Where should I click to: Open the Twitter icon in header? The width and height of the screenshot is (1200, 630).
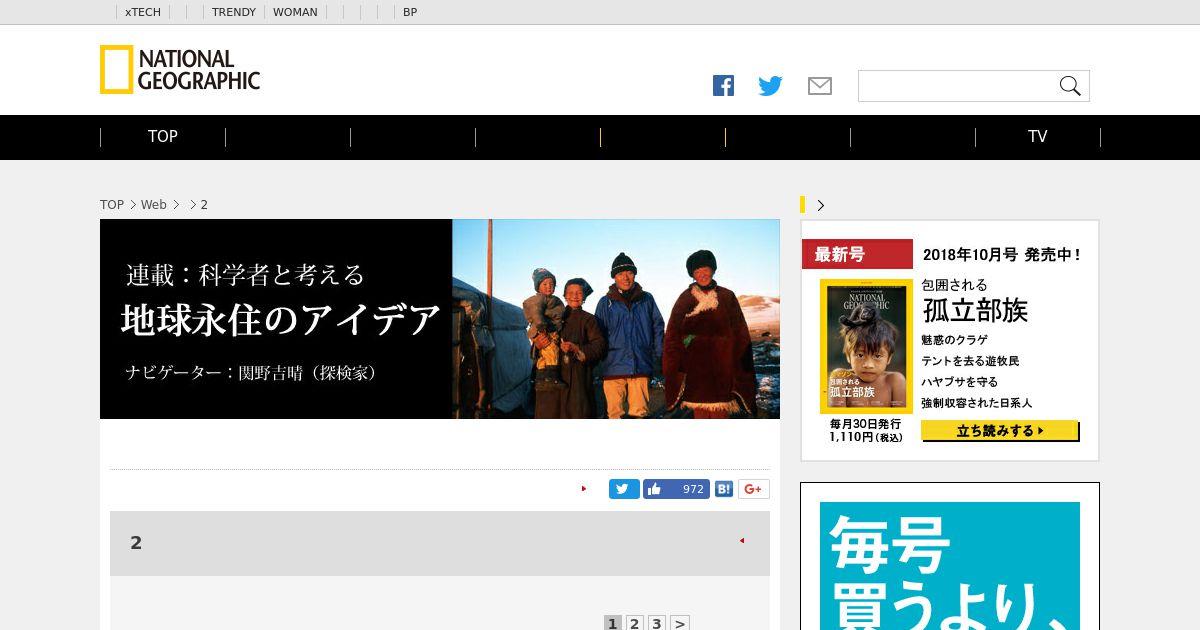(770, 86)
